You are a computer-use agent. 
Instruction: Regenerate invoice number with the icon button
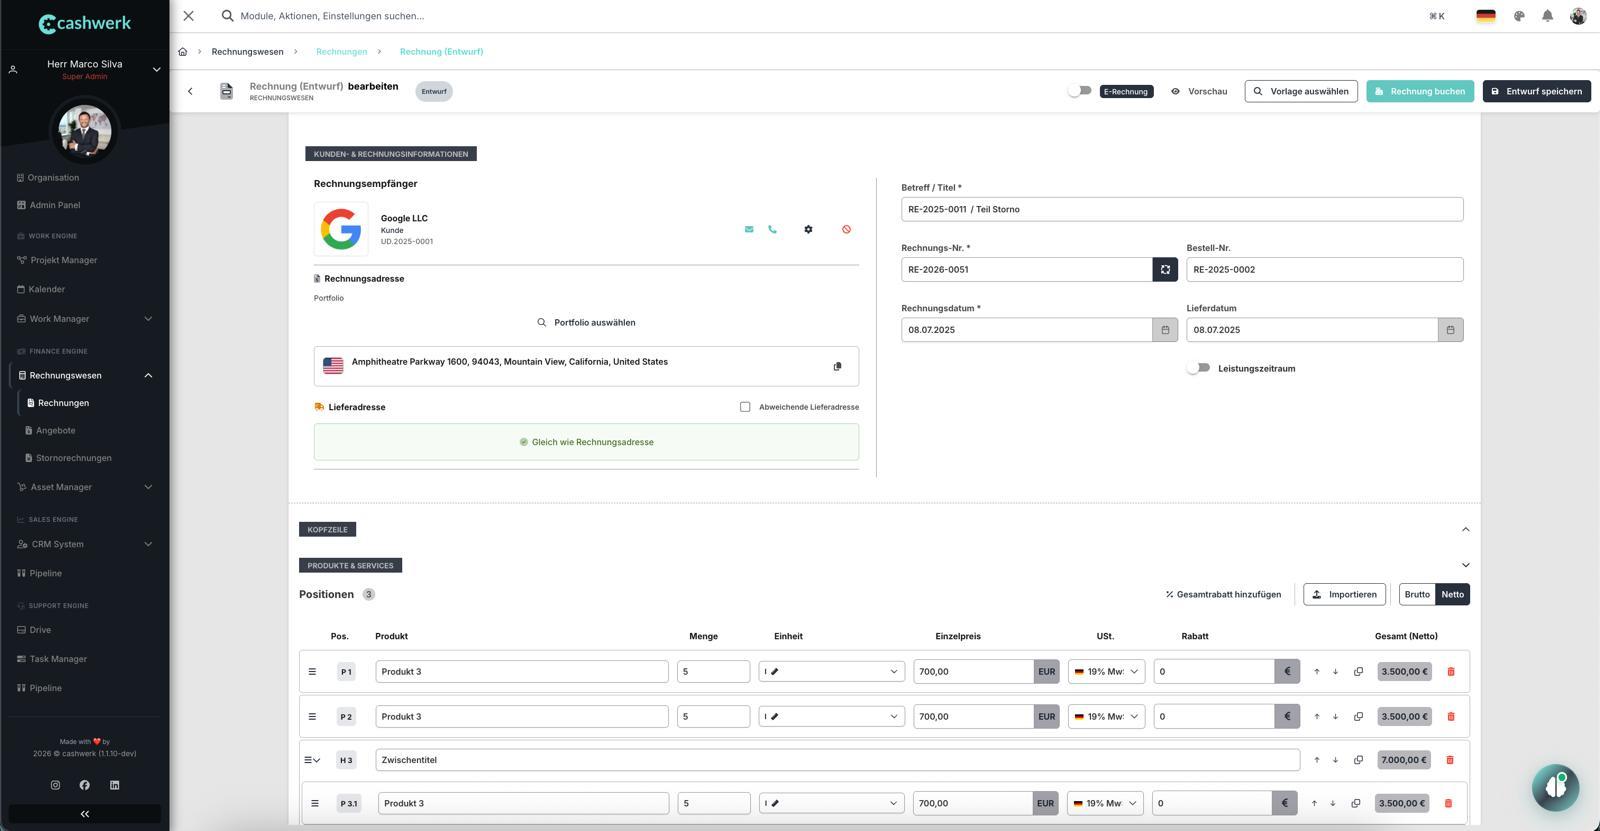1165,269
